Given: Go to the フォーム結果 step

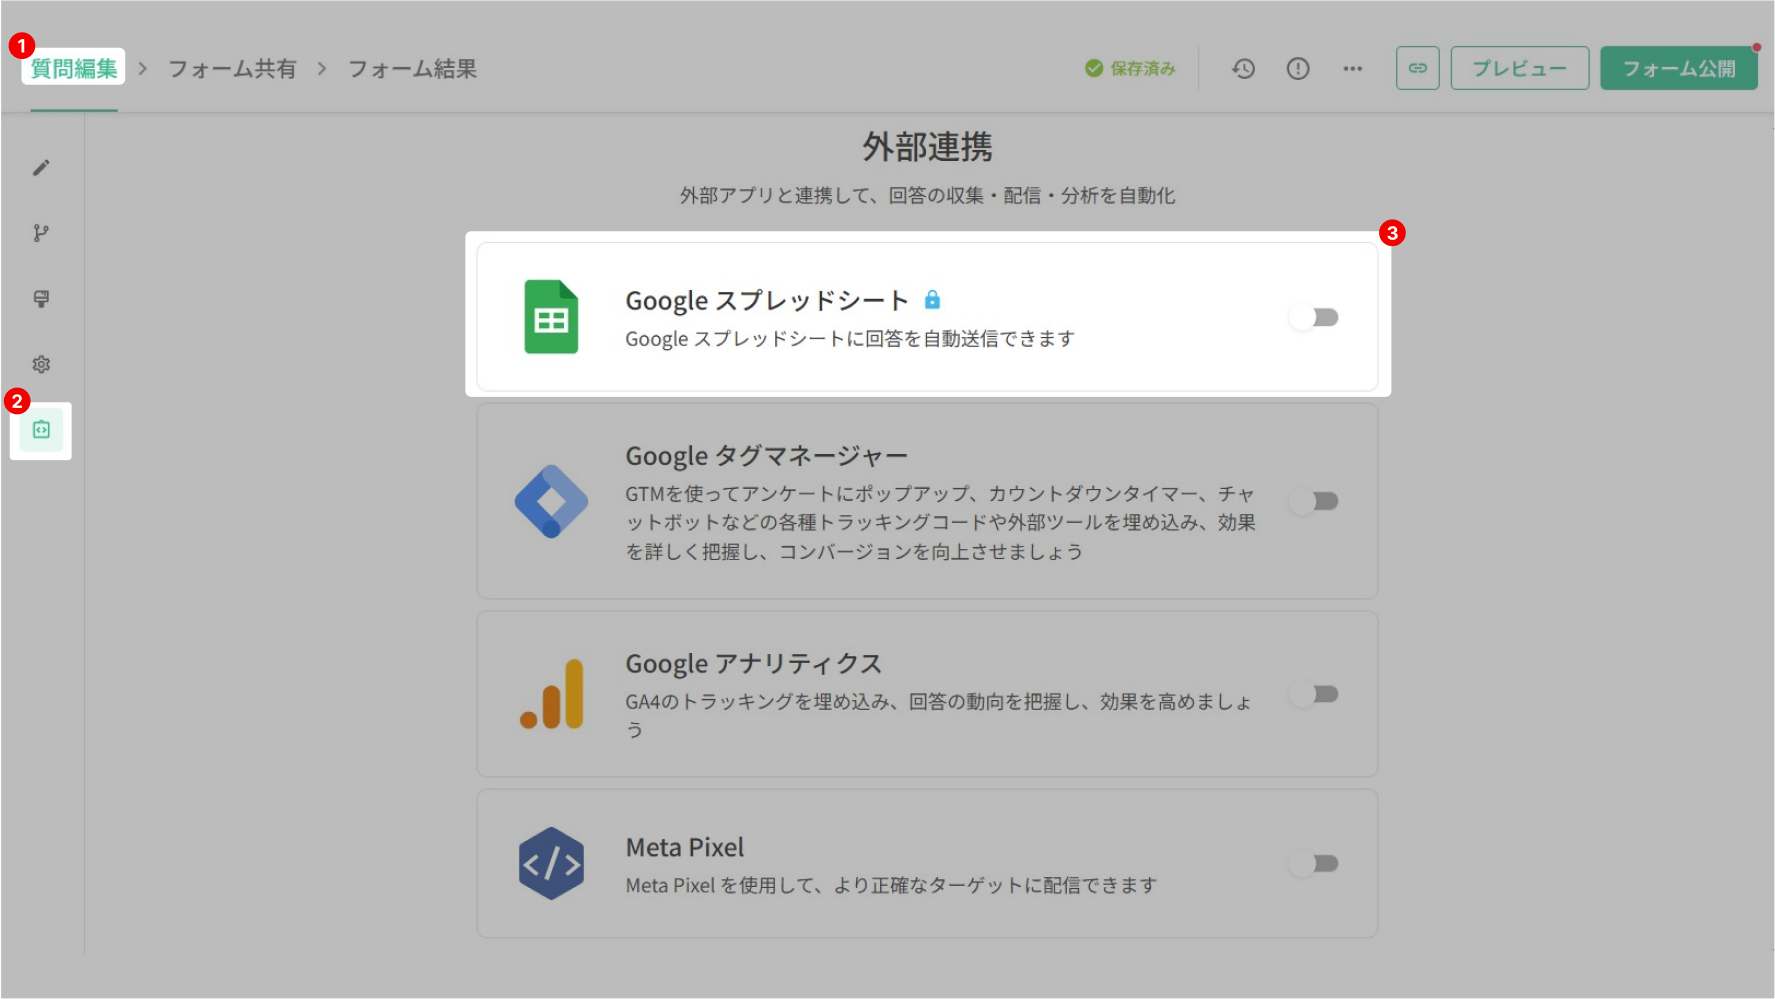Looking at the screenshot, I should [x=412, y=68].
